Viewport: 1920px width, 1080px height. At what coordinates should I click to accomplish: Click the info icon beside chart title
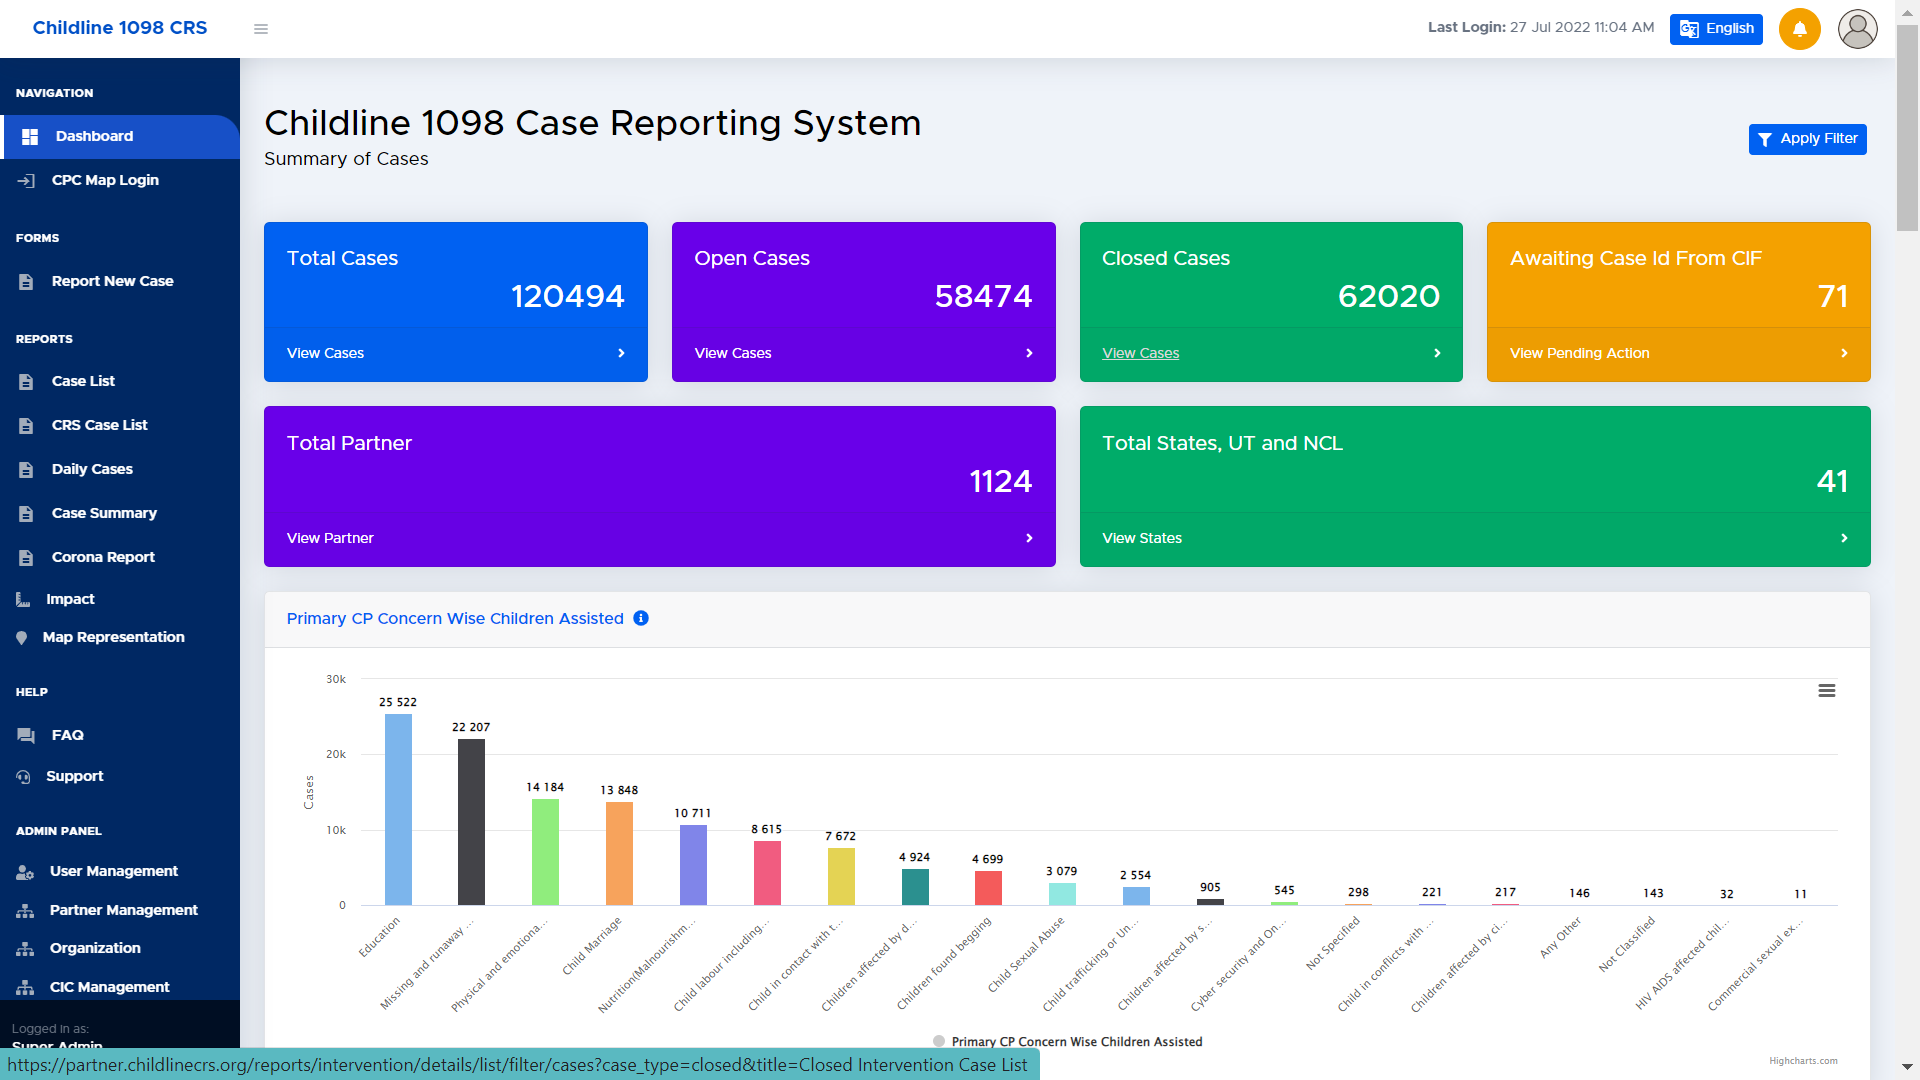coord(641,618)
